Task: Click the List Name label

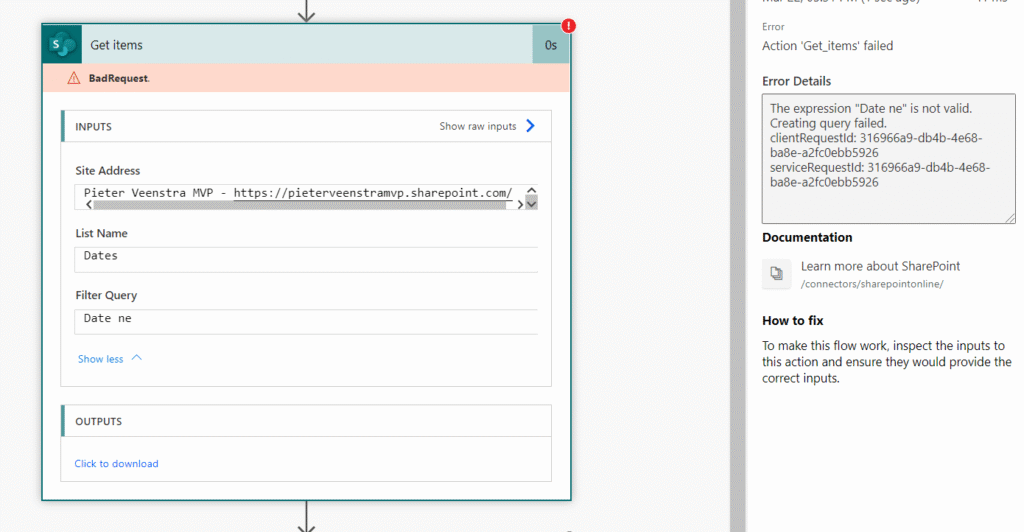Action: 101,233
